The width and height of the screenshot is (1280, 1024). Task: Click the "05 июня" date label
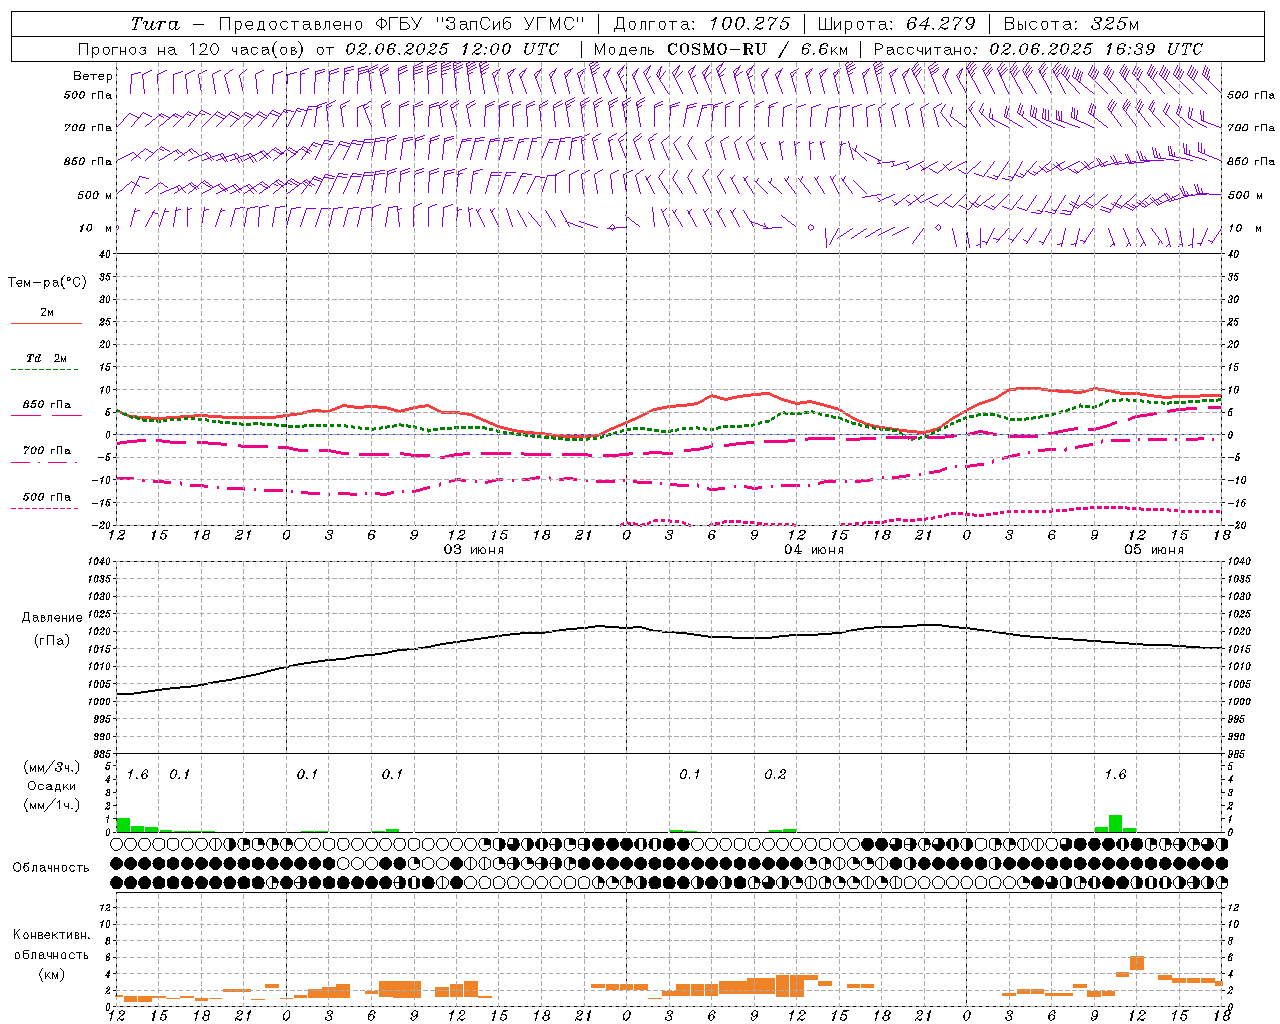(1153, 550)
